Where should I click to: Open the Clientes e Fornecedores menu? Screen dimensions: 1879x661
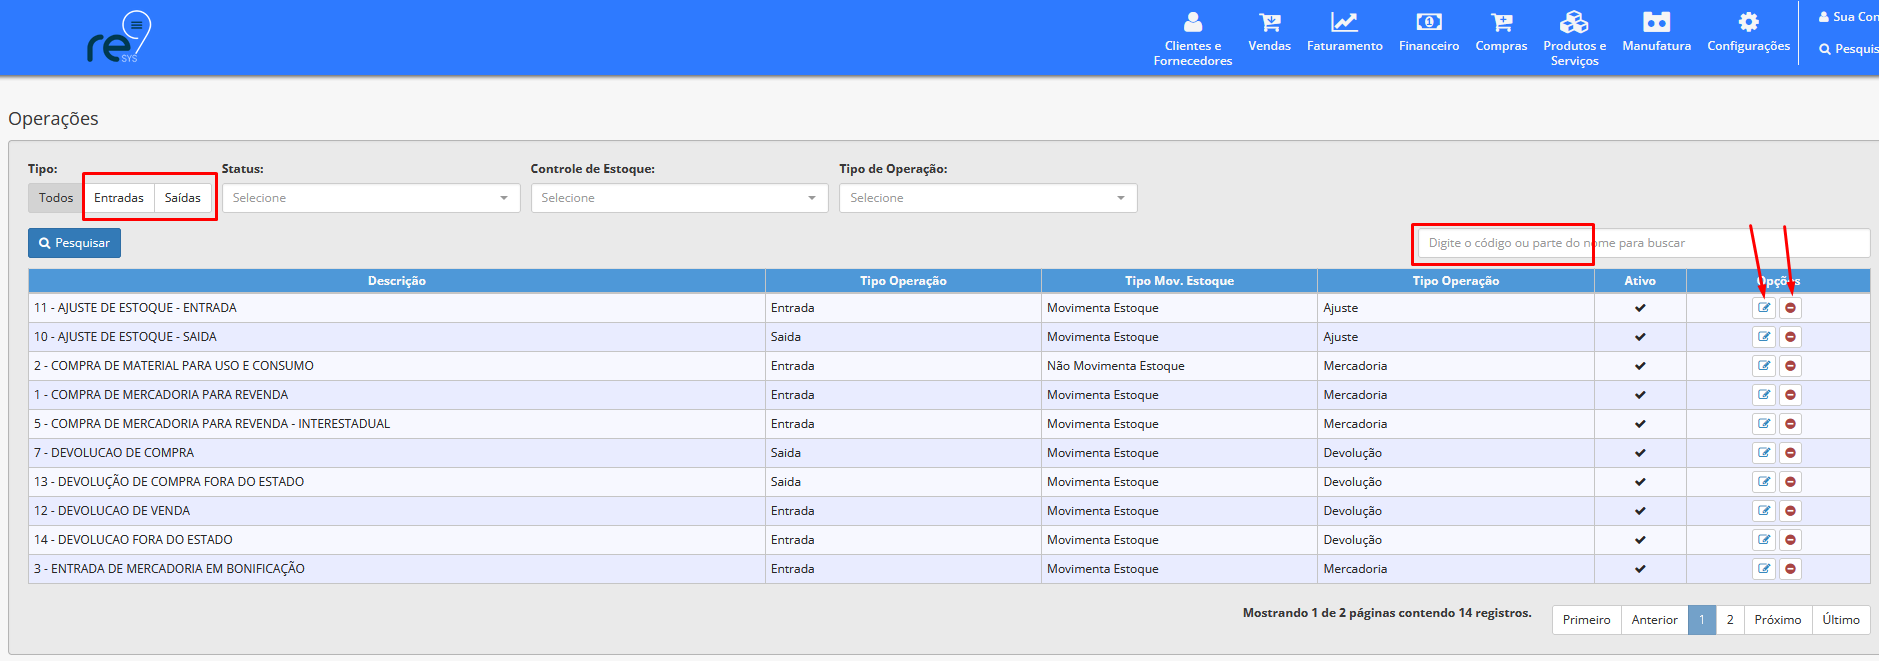(x=1192, y=38)
